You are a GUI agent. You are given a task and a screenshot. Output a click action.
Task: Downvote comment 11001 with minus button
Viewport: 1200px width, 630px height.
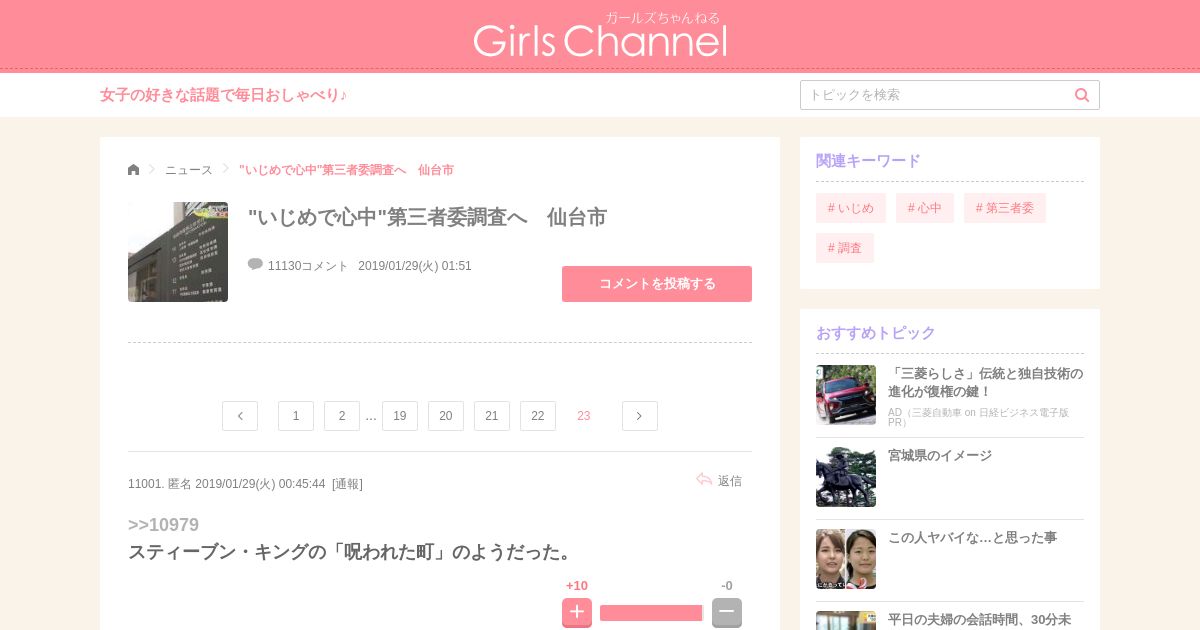tap(727, 612)
